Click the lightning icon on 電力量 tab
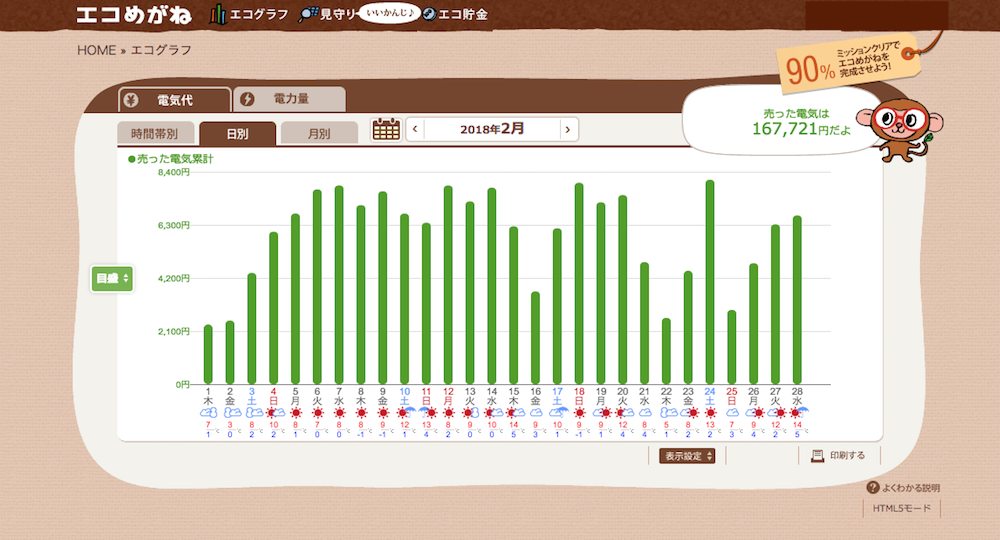Viewport: 1000px width, 540px height. 247,99
